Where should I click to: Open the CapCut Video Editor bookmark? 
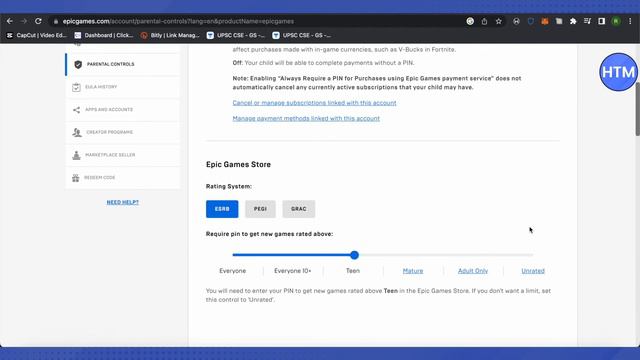(x=37, y=36)
